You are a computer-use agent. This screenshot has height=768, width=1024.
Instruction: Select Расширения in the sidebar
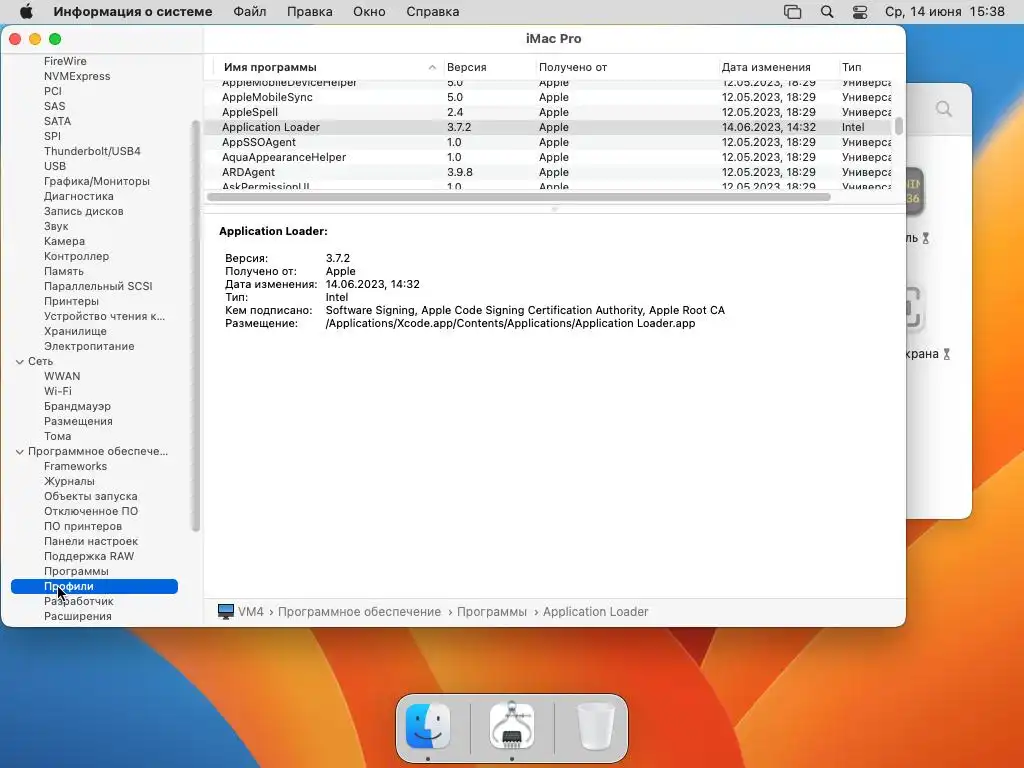pyautogui.click(x=78, y=616)
